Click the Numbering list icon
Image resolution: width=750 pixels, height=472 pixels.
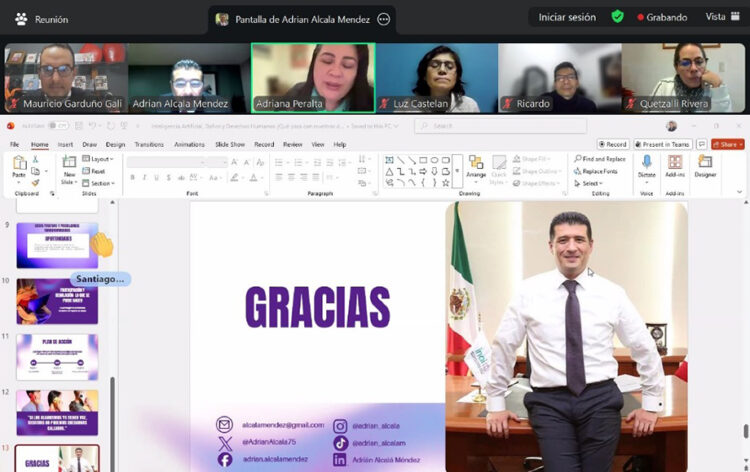[x=298, y=163]
